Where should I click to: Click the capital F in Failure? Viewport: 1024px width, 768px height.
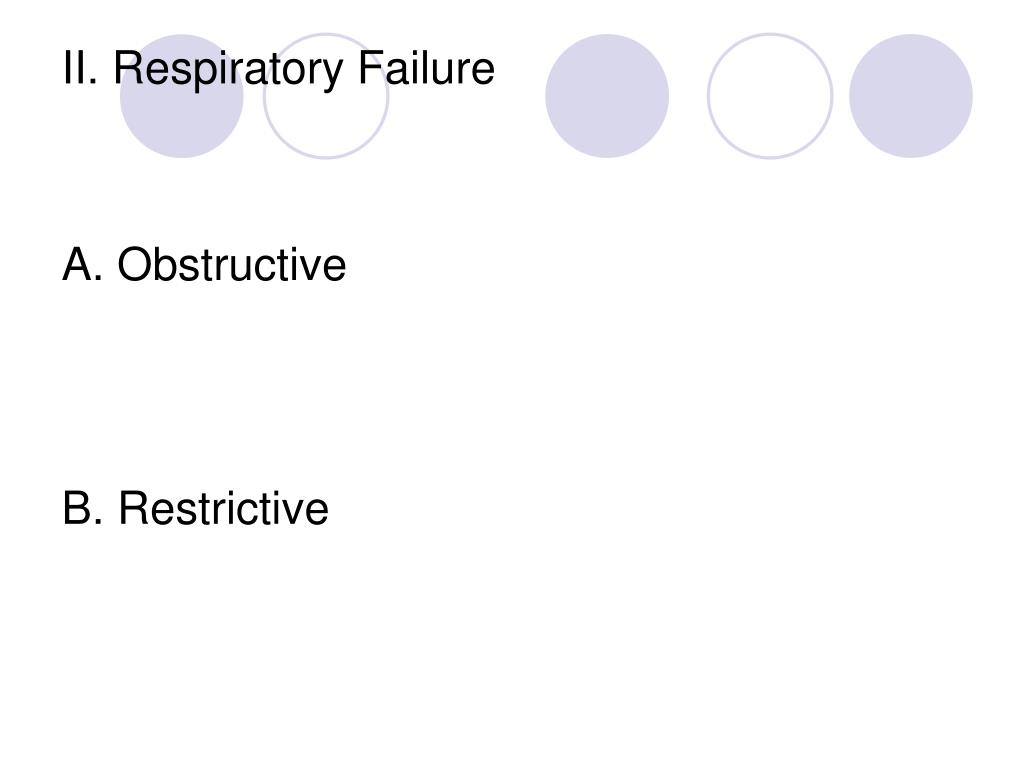pos(370,68)
